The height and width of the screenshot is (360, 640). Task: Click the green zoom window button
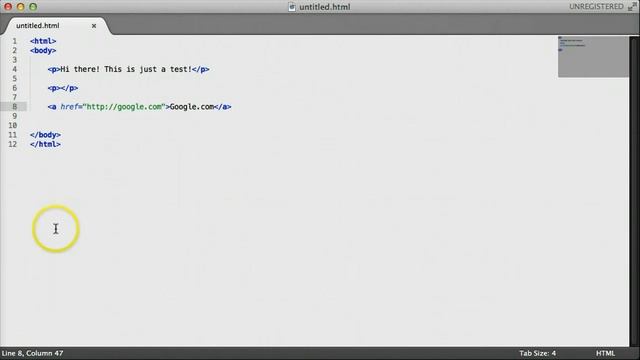[x=33, y=7]
